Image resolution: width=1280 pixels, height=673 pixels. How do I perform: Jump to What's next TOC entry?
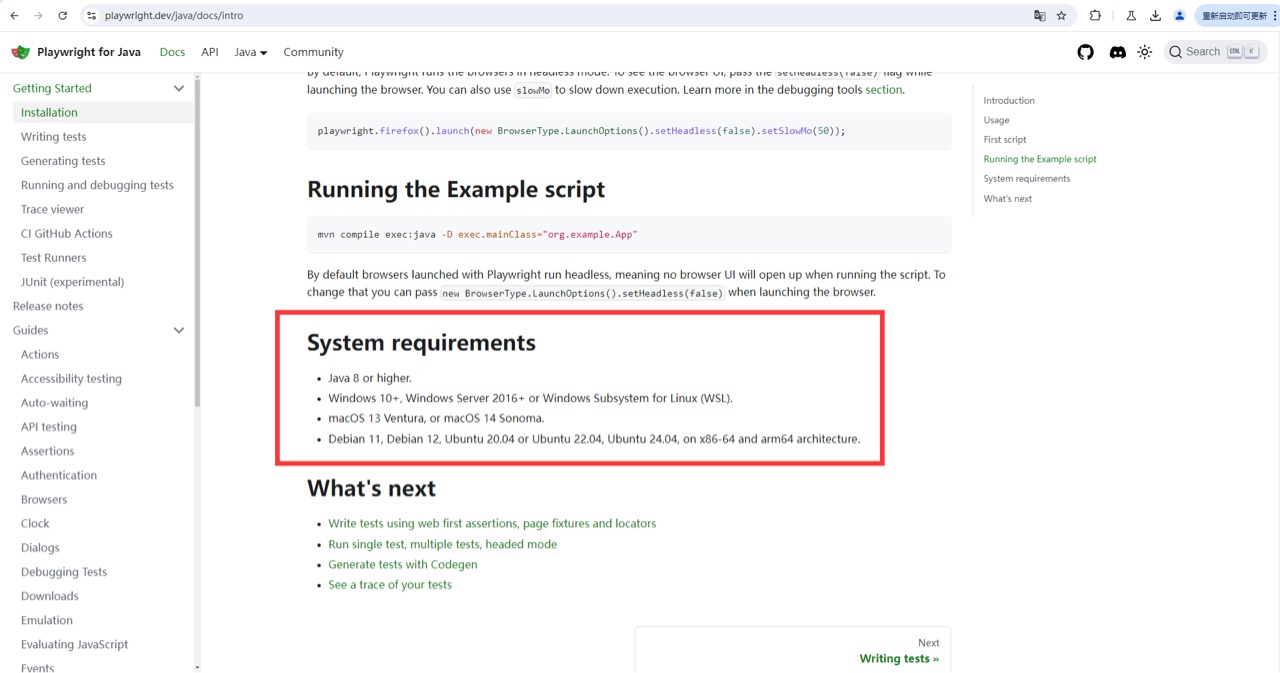[x=1008, y=199]
